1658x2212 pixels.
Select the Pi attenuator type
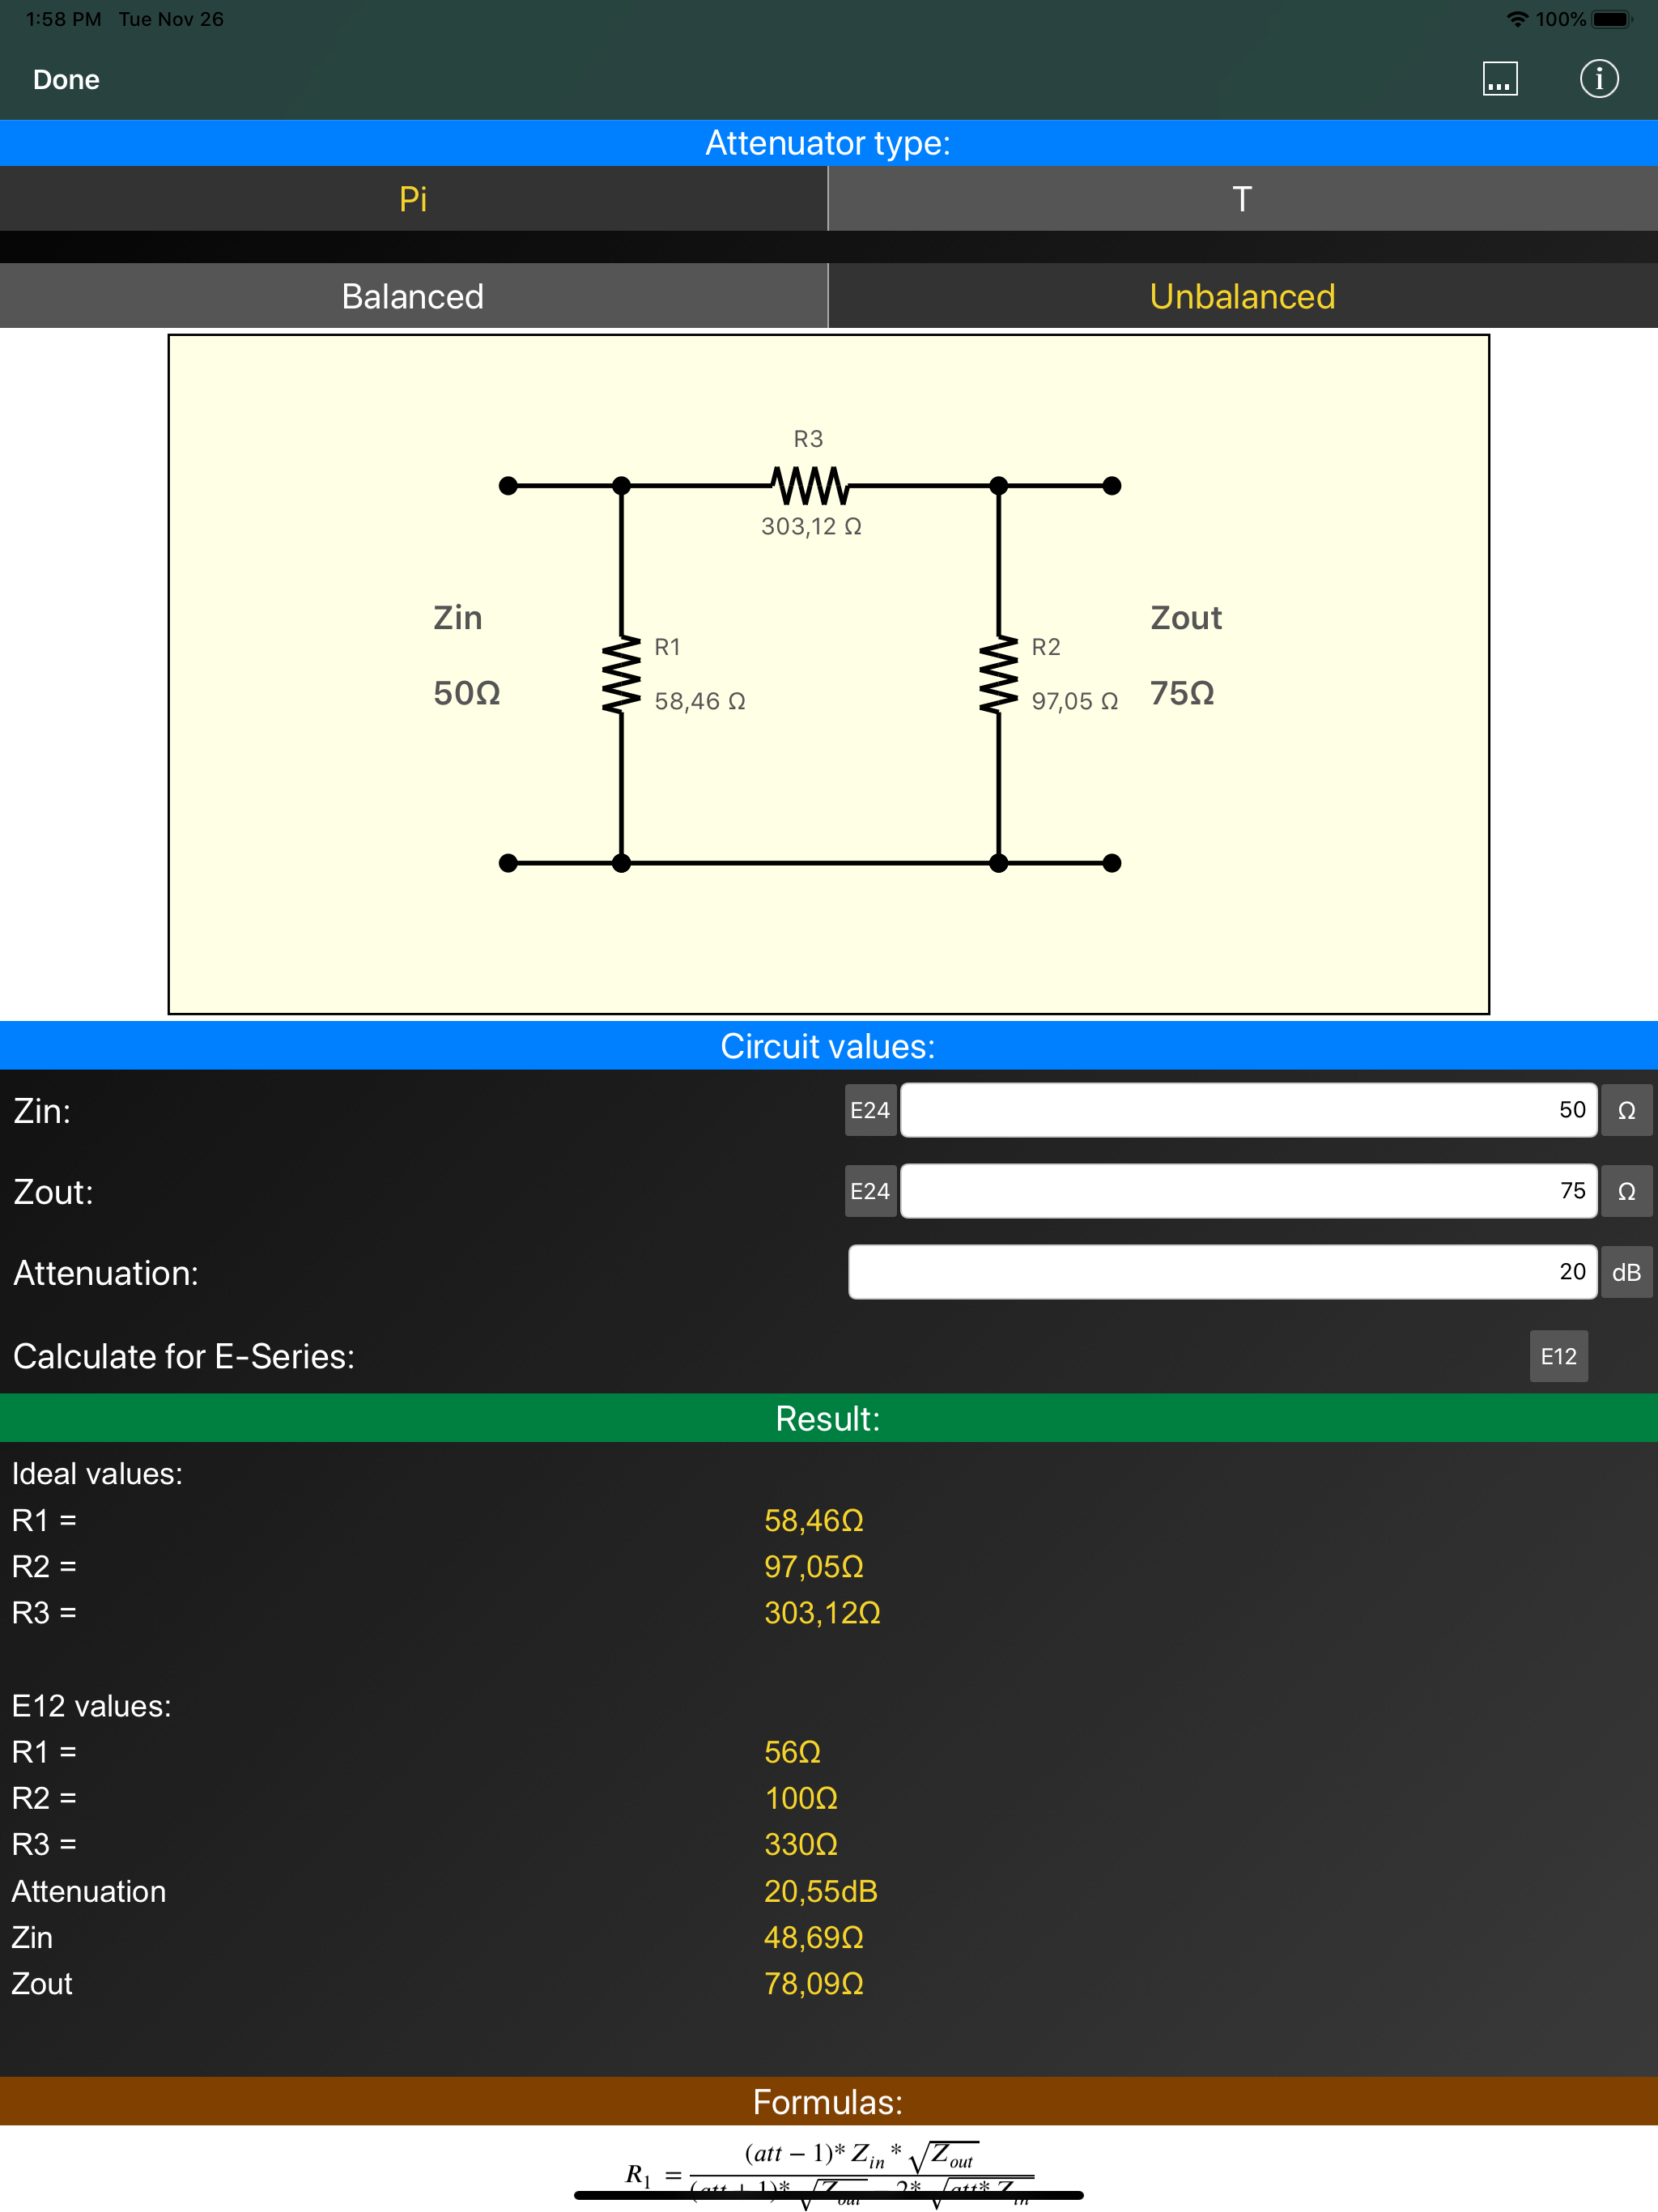click(x=413, y=198)
